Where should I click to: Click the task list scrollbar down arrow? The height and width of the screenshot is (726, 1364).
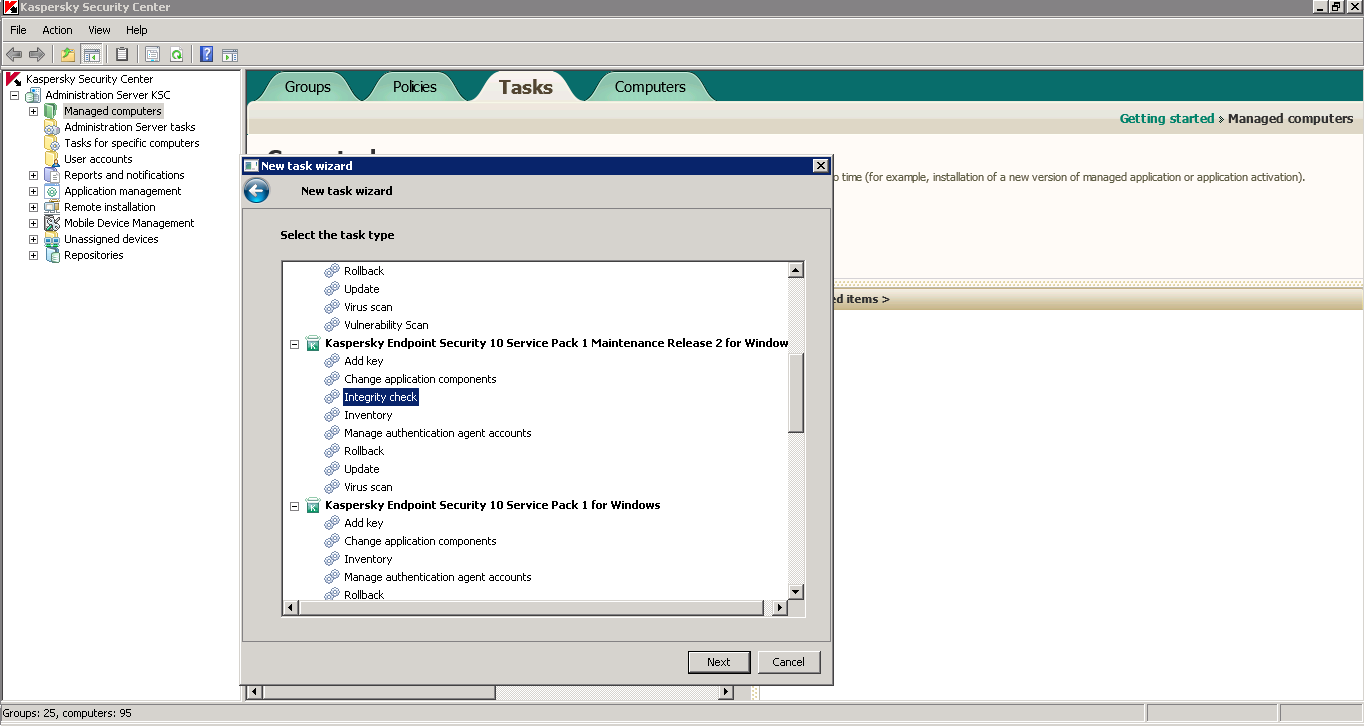coord(796,591)
